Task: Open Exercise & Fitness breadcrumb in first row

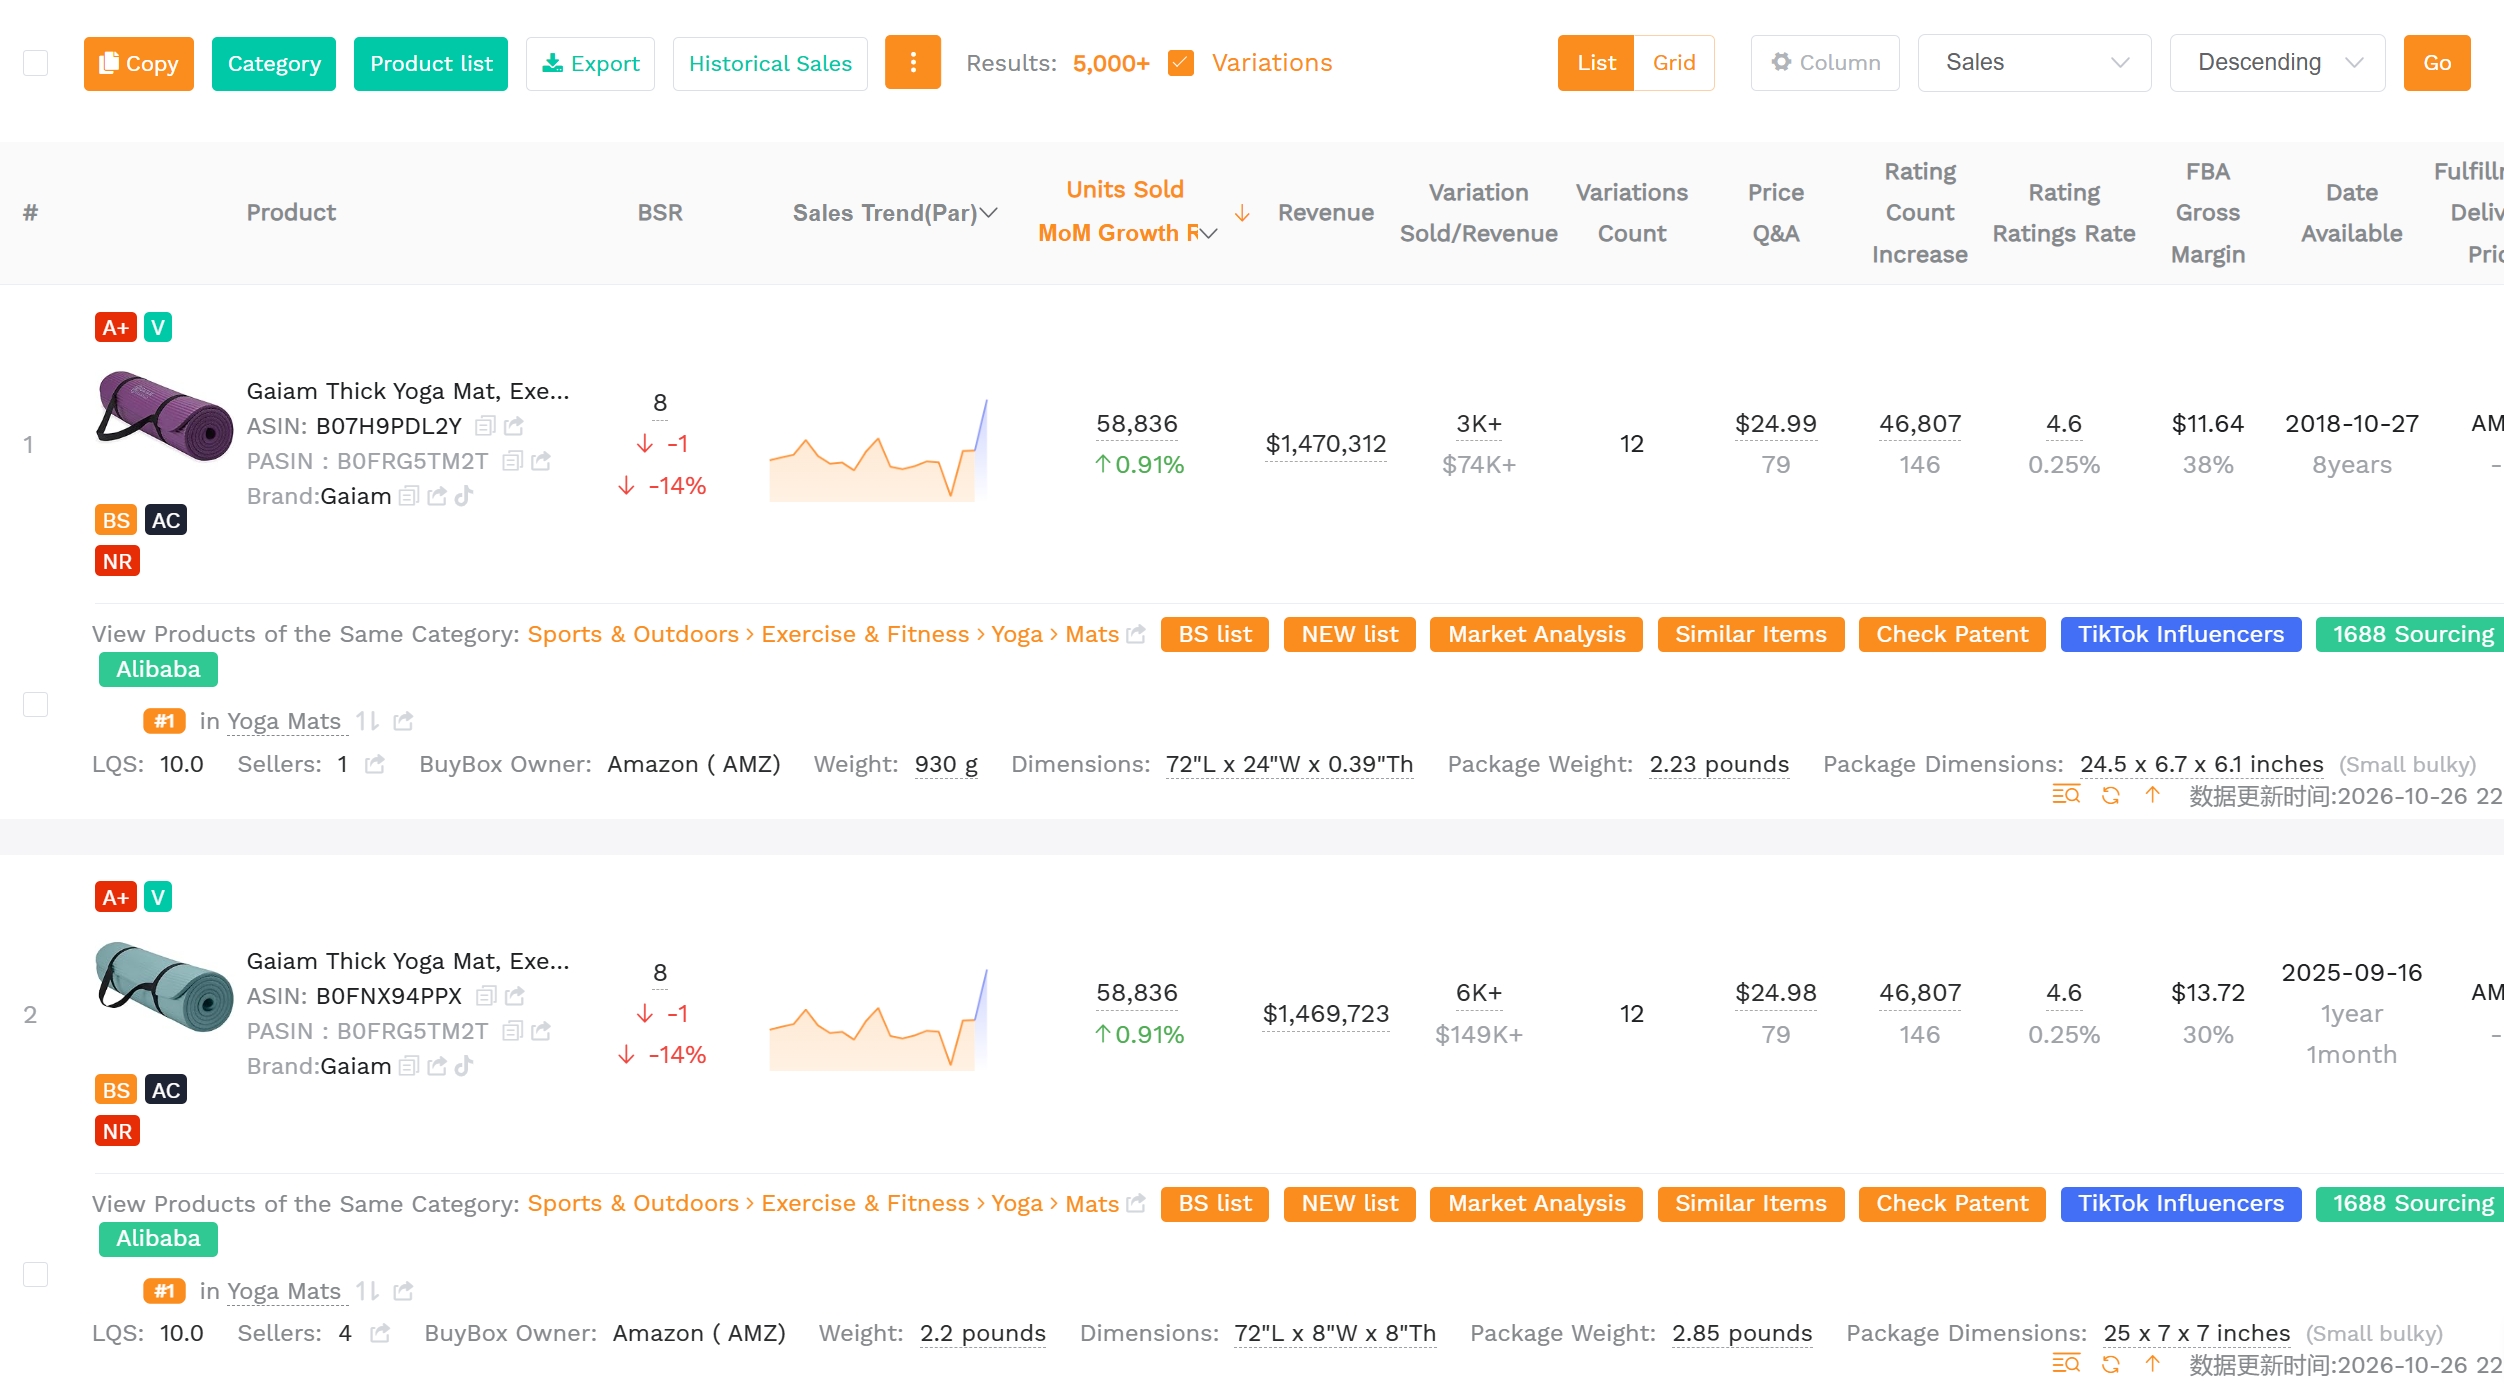Action: point(865,634)
